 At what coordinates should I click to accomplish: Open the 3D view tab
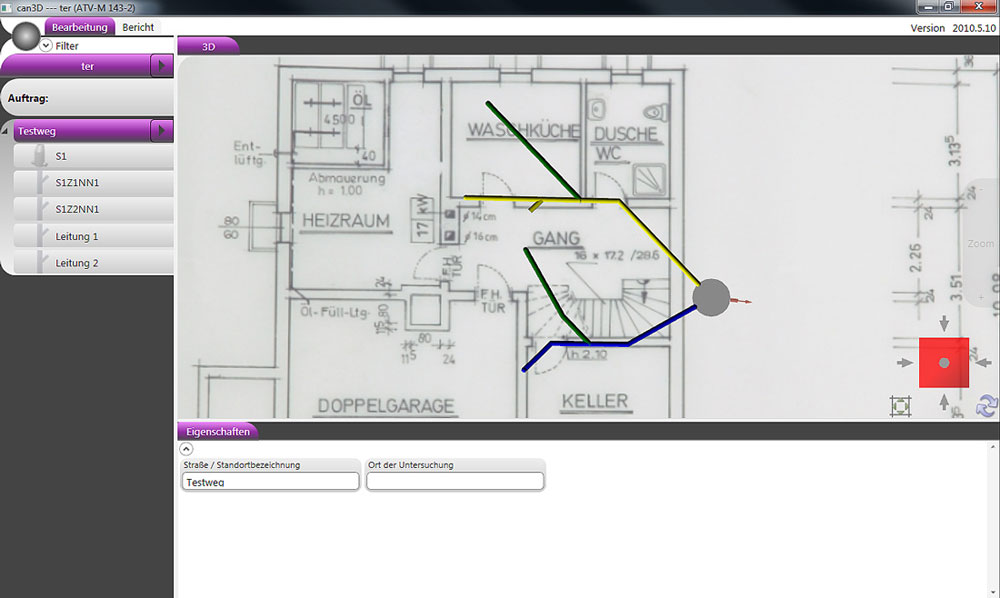[208, 46]
